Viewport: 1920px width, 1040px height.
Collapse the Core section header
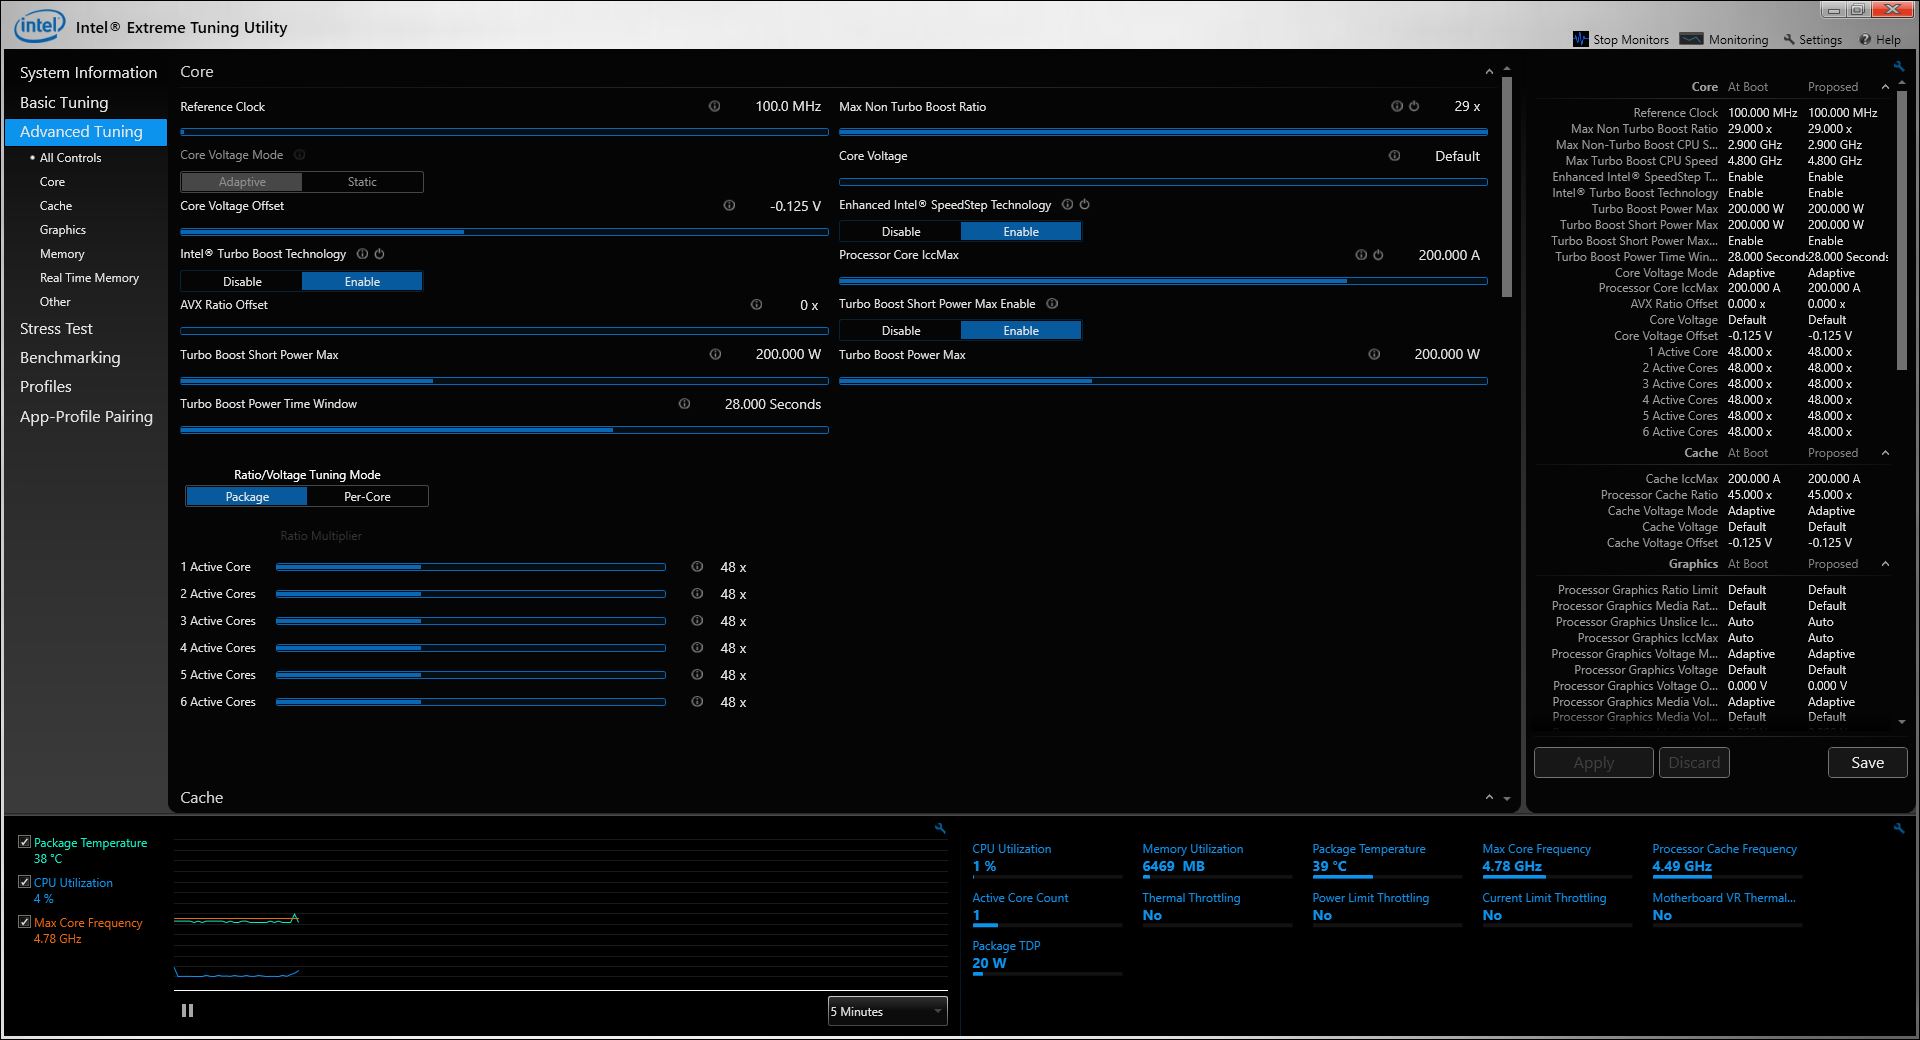1489,72
